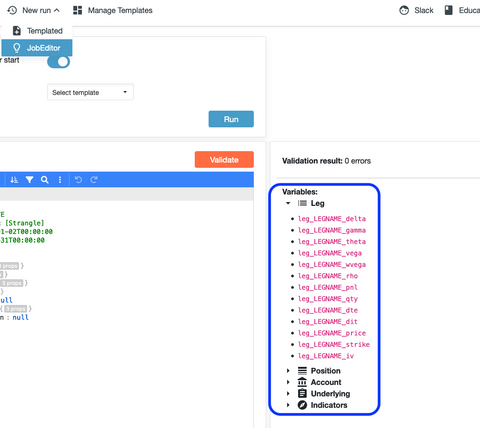Redo edit with the redo arrow
This screenshot has height=428, width=480.
[94, 180]
